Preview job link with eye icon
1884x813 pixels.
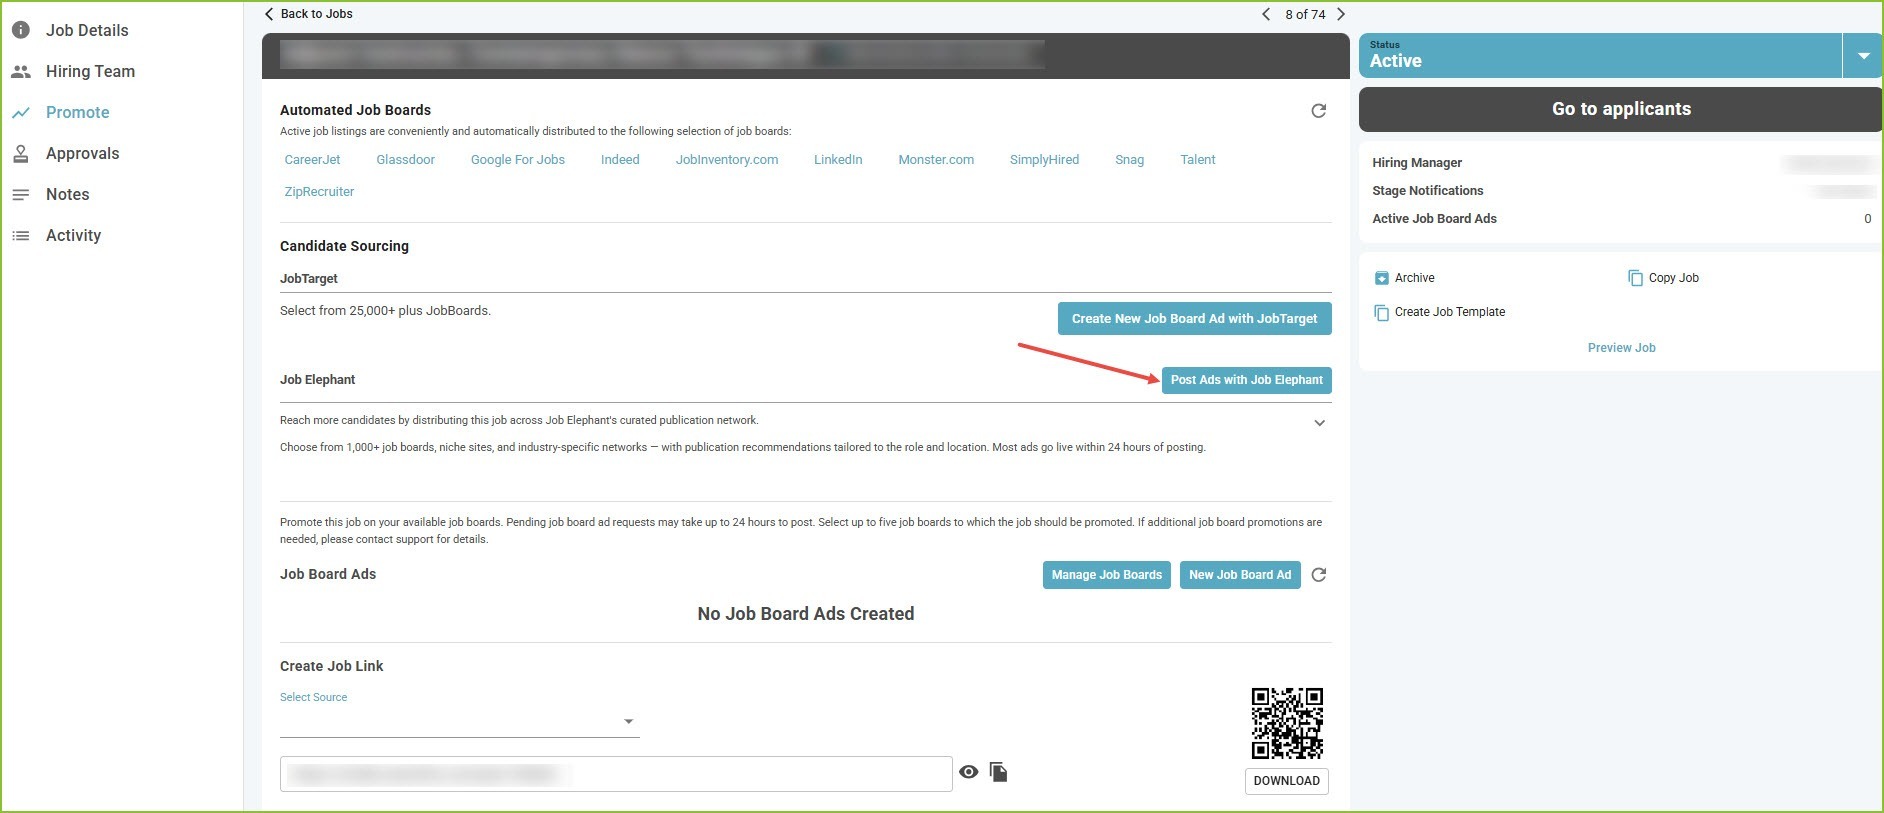coord(968,772)
